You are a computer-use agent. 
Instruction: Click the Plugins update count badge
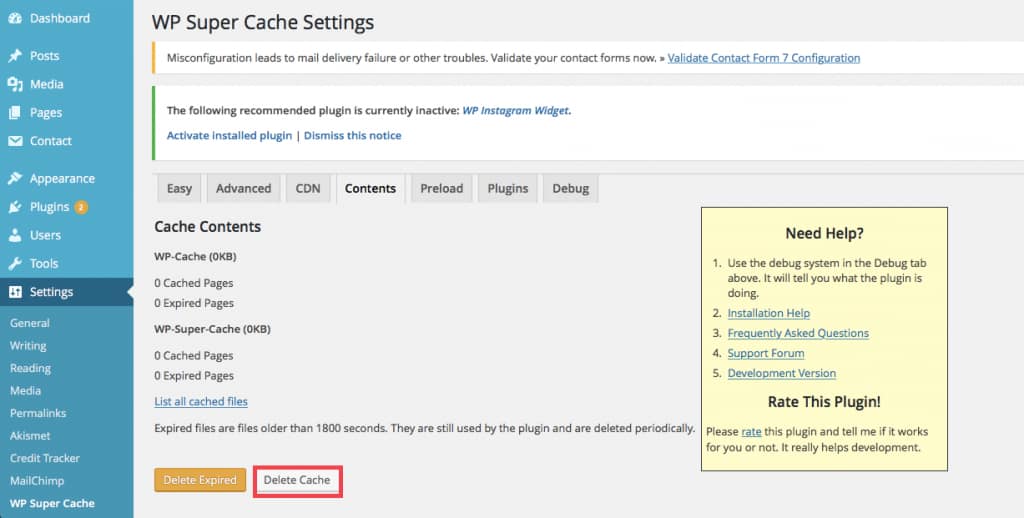click(x=81, y=207)
